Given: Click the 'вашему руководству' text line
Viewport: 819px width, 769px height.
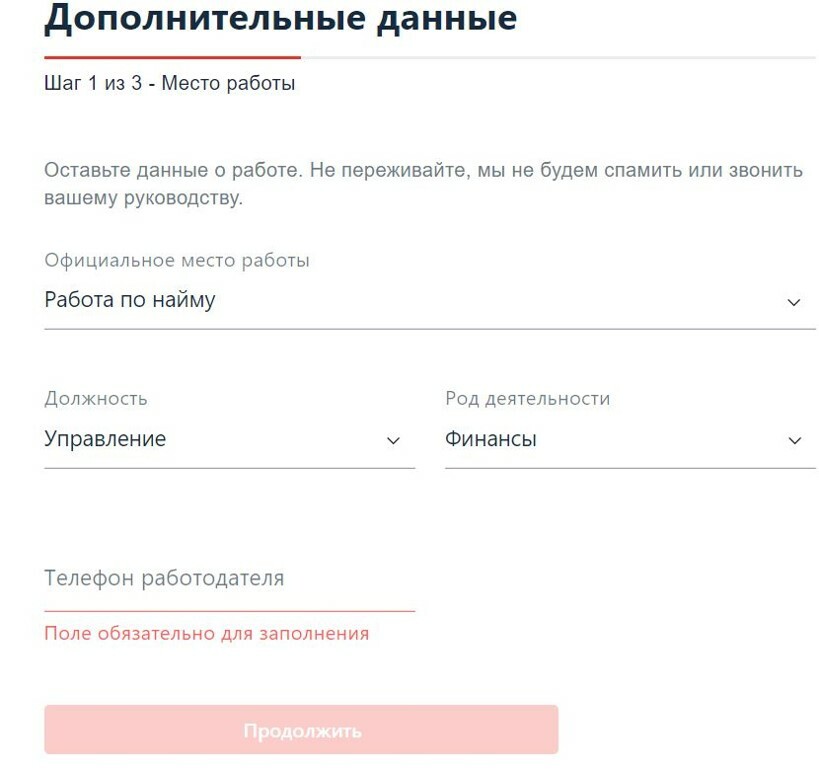Looking at the screenshot, I should (143, 198).
